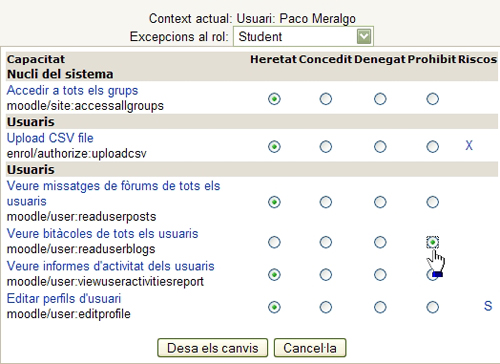Screen dimensions: 500x364
Task: Click the Prohibit column header
Action: pos(432,59)
